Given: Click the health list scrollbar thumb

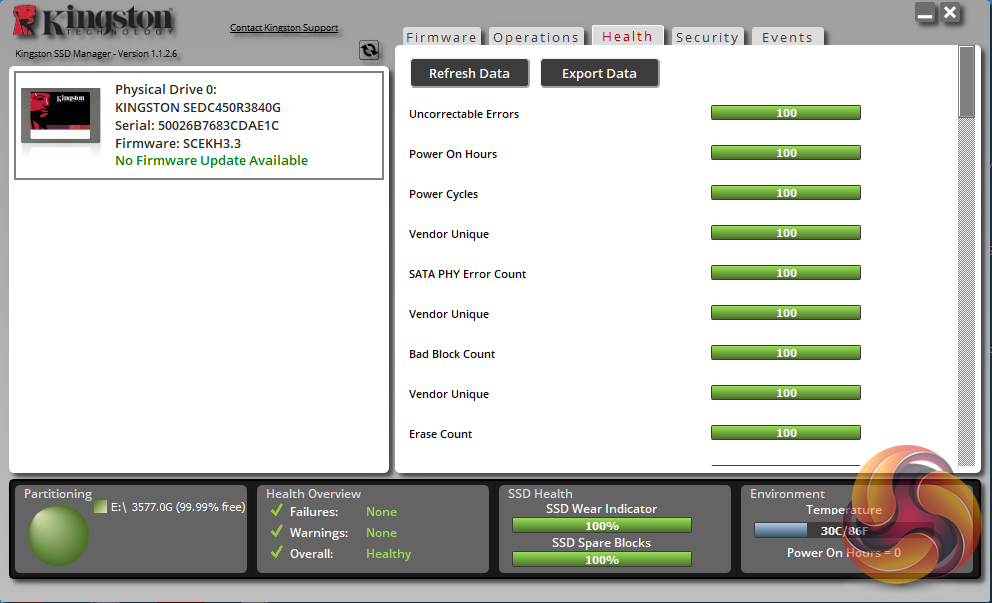Looking at the screenshot, I should [x=966, y=82].
